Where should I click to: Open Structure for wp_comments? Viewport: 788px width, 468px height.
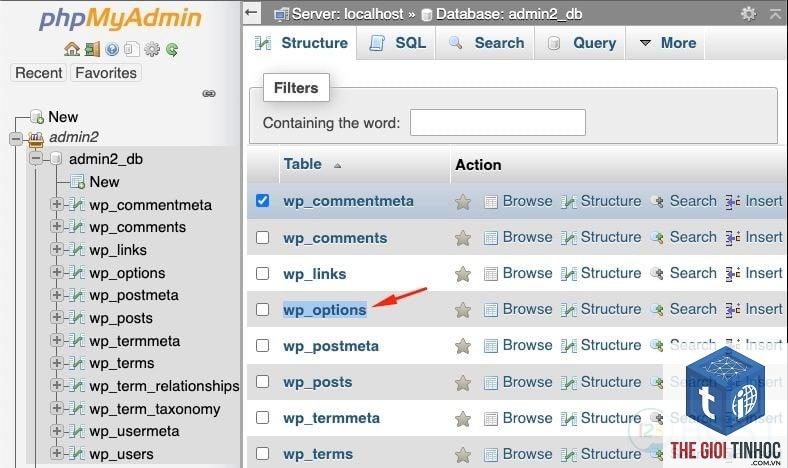coord(601,237)
